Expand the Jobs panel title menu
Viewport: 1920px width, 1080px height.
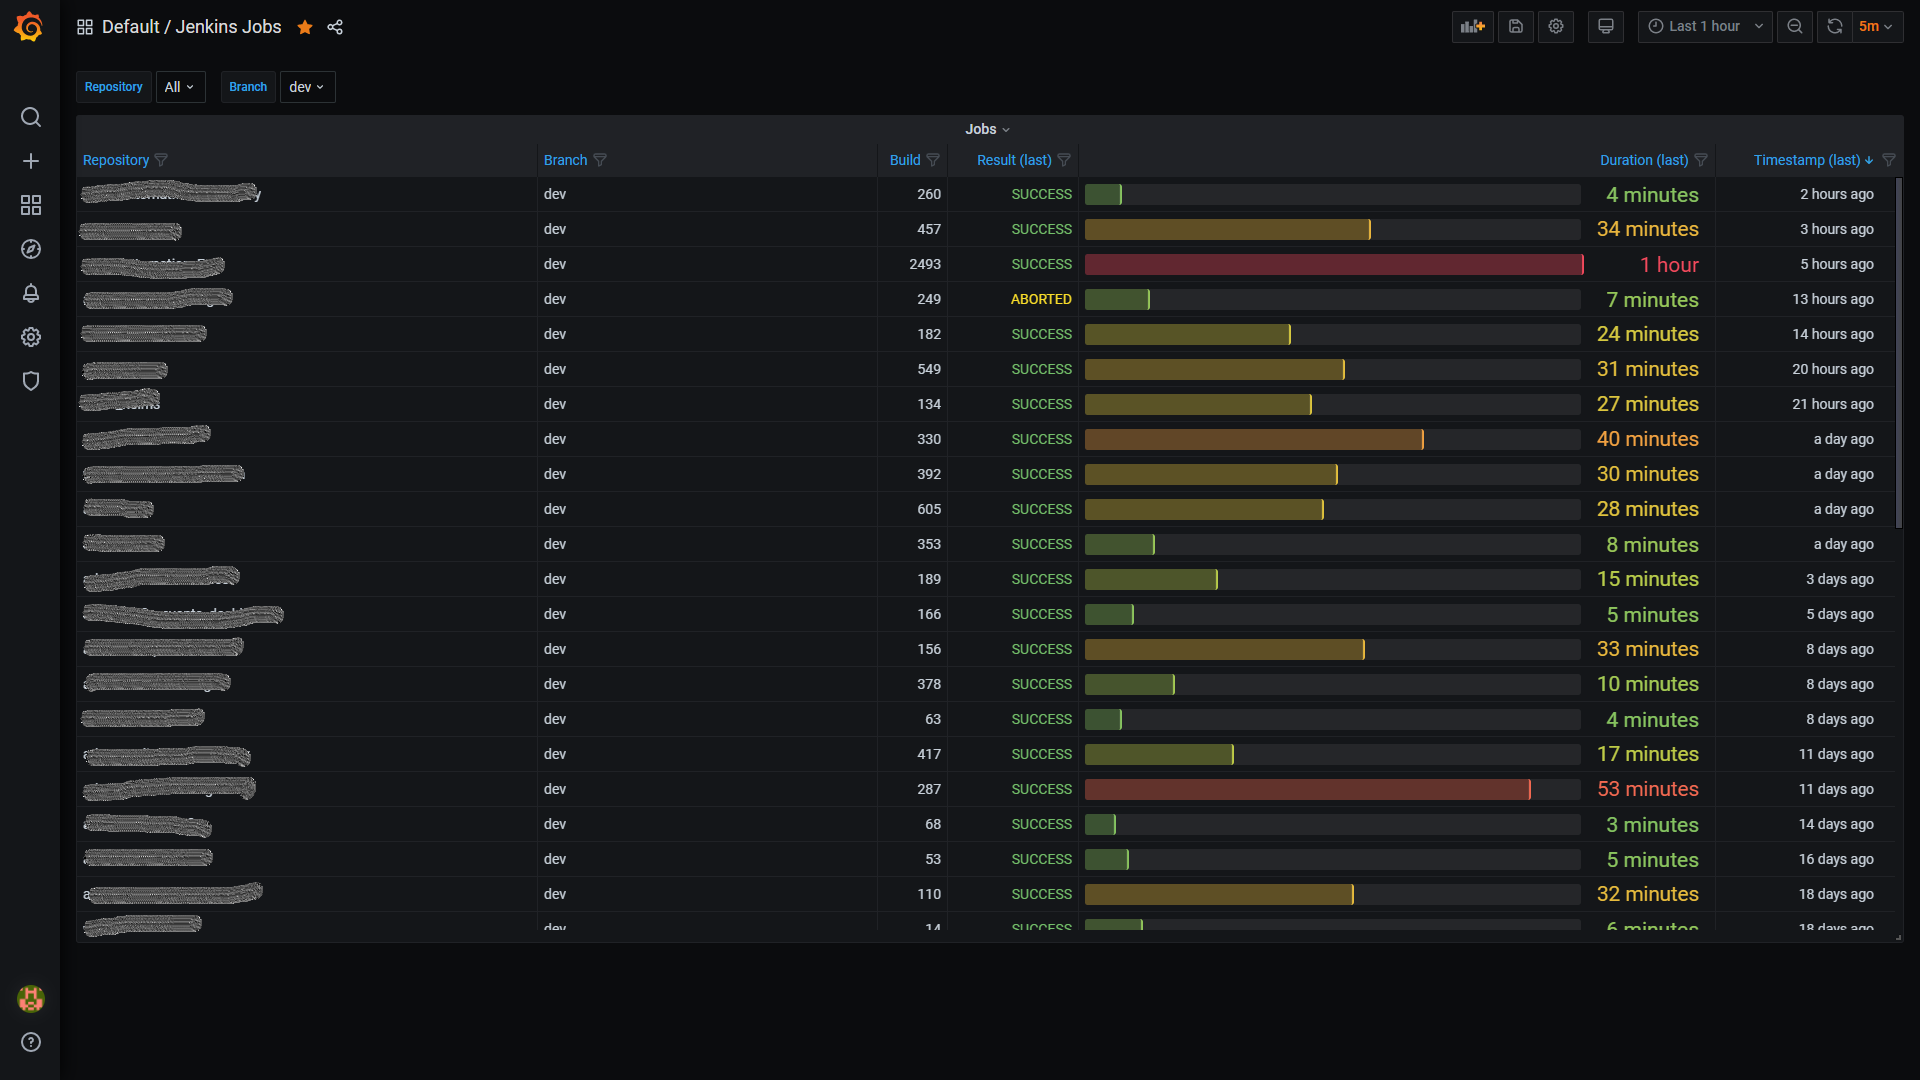(x=988, y=129)
